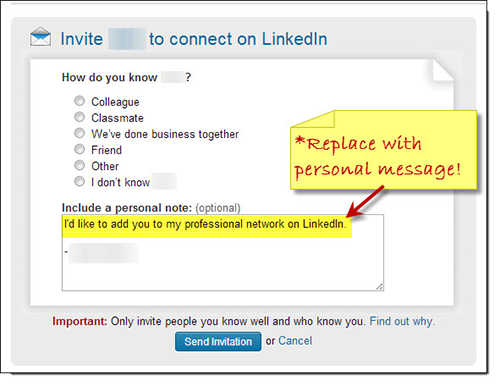Click the How do you know question
Screen dimensions: 500x386
point(126,77)
